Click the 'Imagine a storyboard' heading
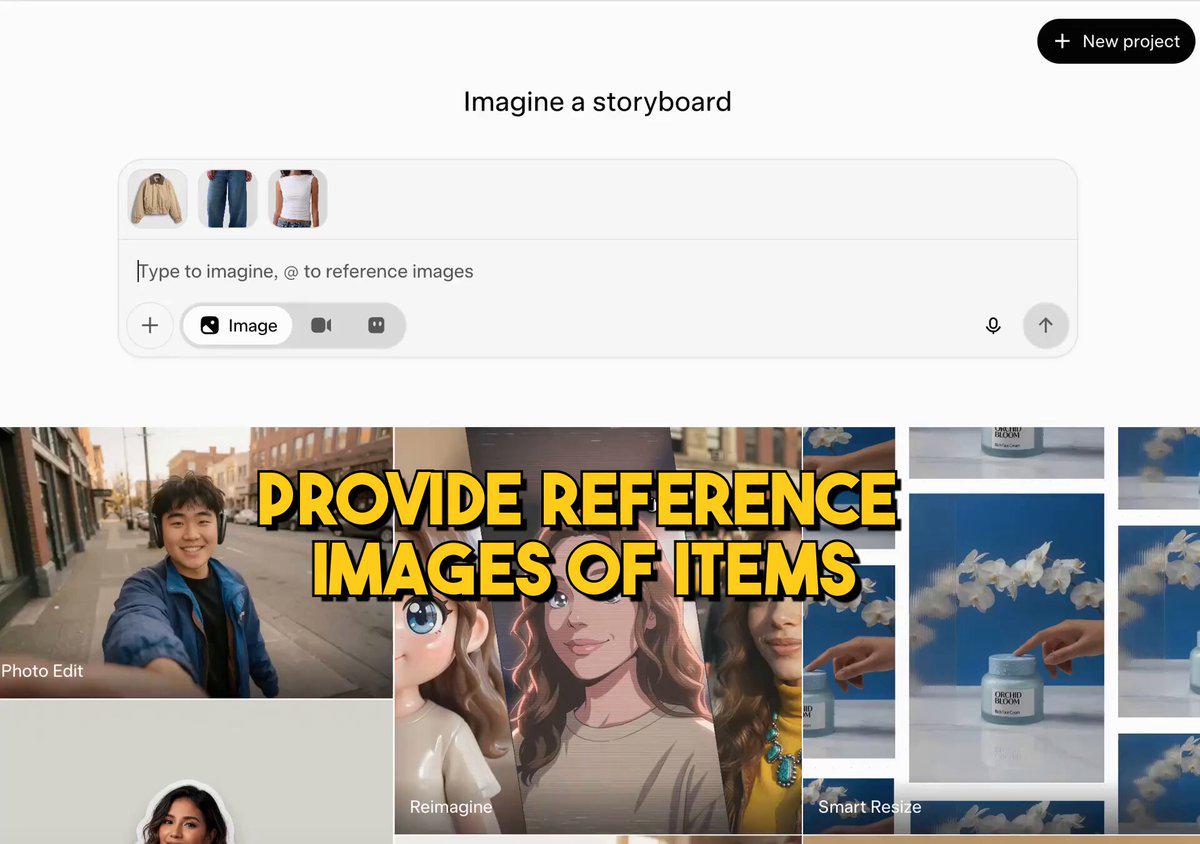The height and width of the screenshot is (844, 1200). [x=597, y=101]
